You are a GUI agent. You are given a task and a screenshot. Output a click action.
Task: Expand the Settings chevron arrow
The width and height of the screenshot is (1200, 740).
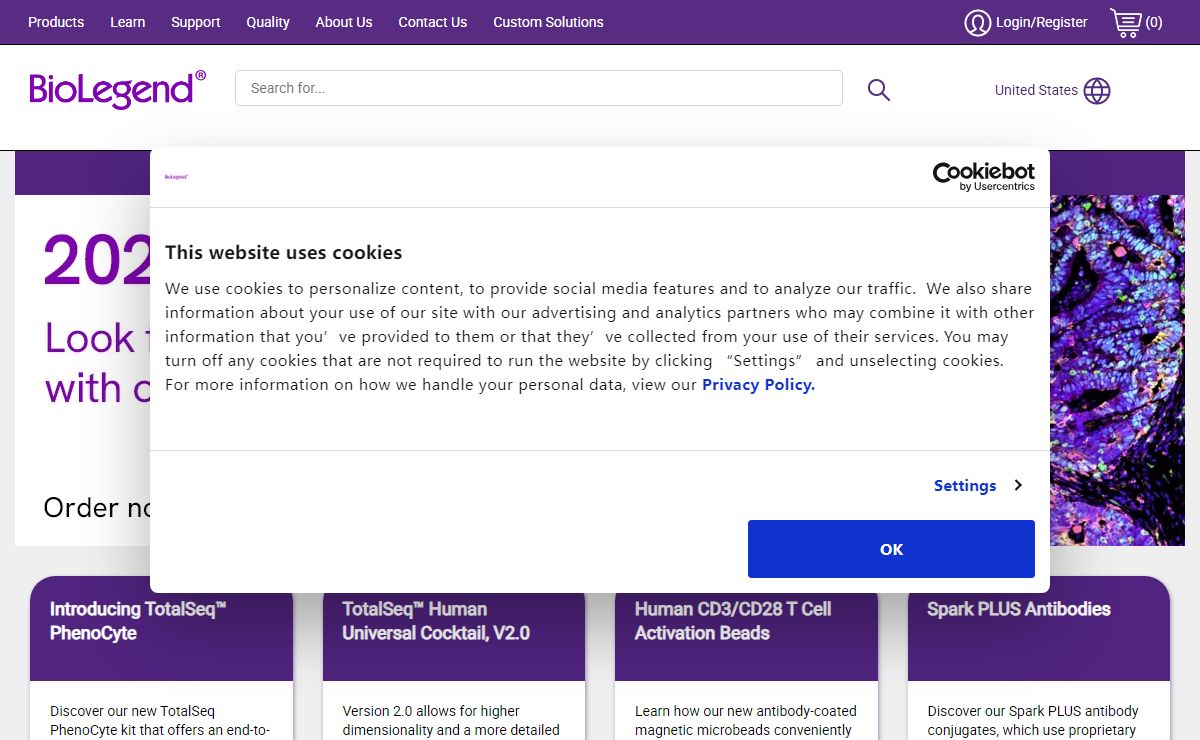point(1018,485)
